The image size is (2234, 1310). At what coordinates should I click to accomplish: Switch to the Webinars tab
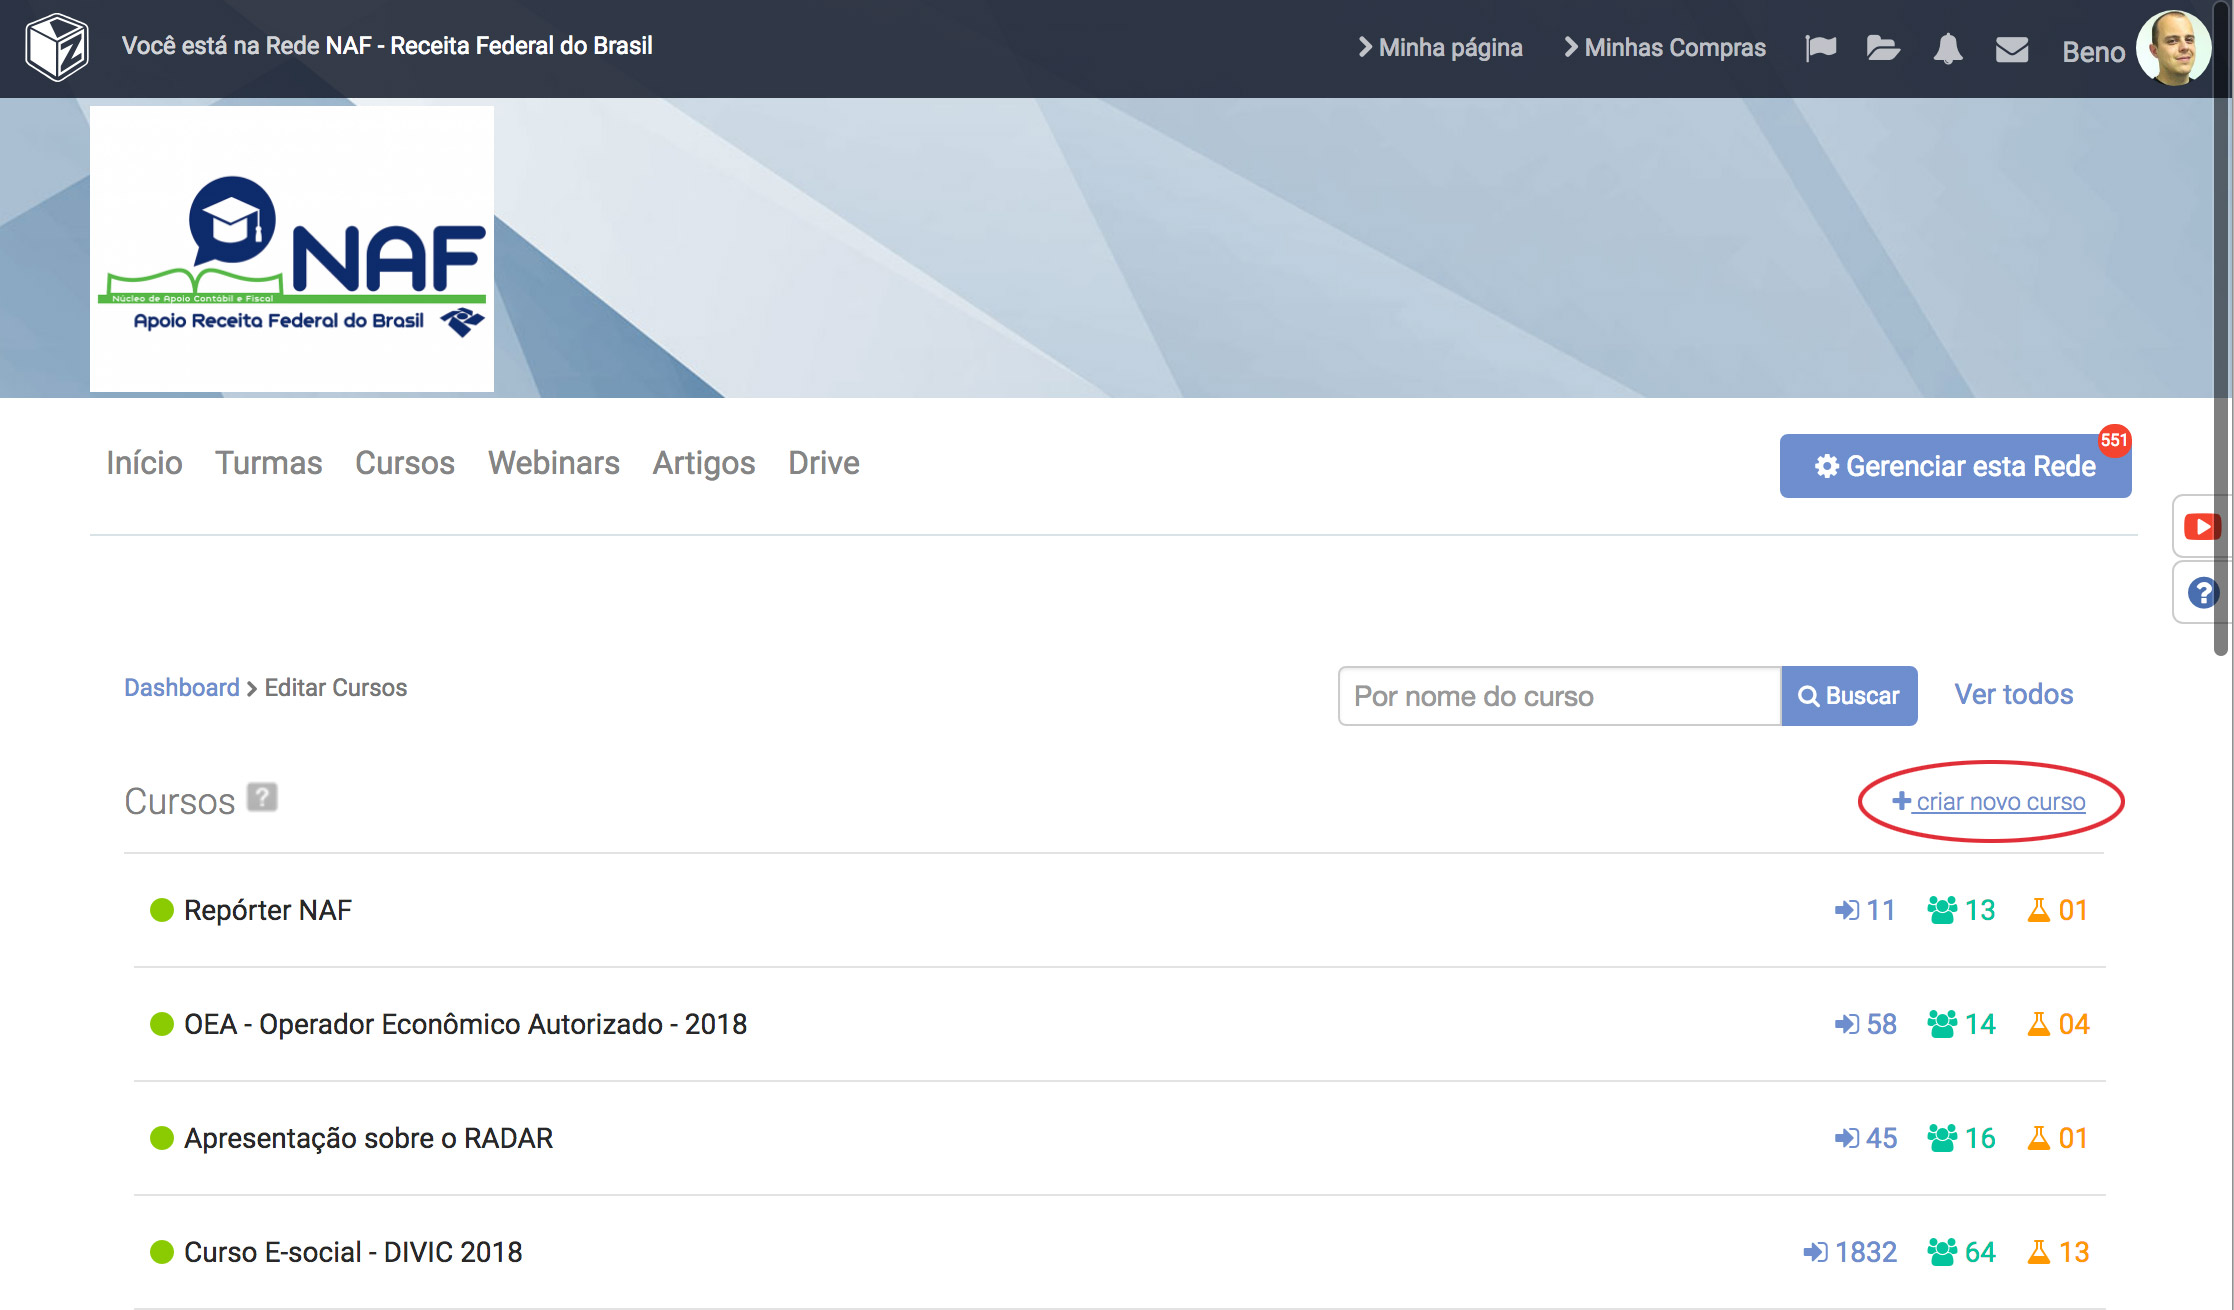pyautogui.click(x=553, y=463)
